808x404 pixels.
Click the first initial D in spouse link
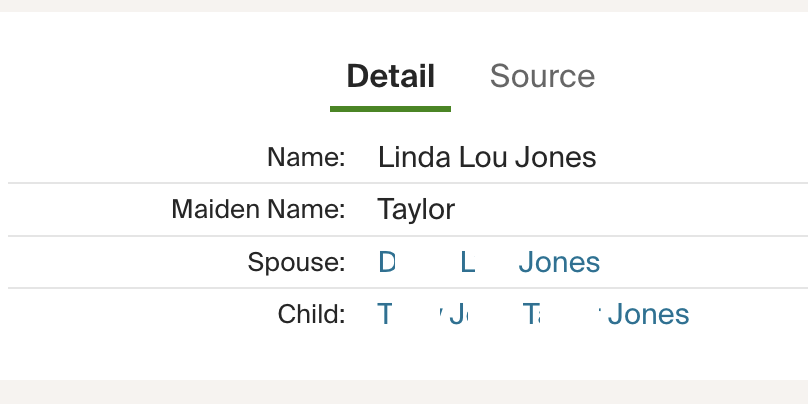[387, 263]
